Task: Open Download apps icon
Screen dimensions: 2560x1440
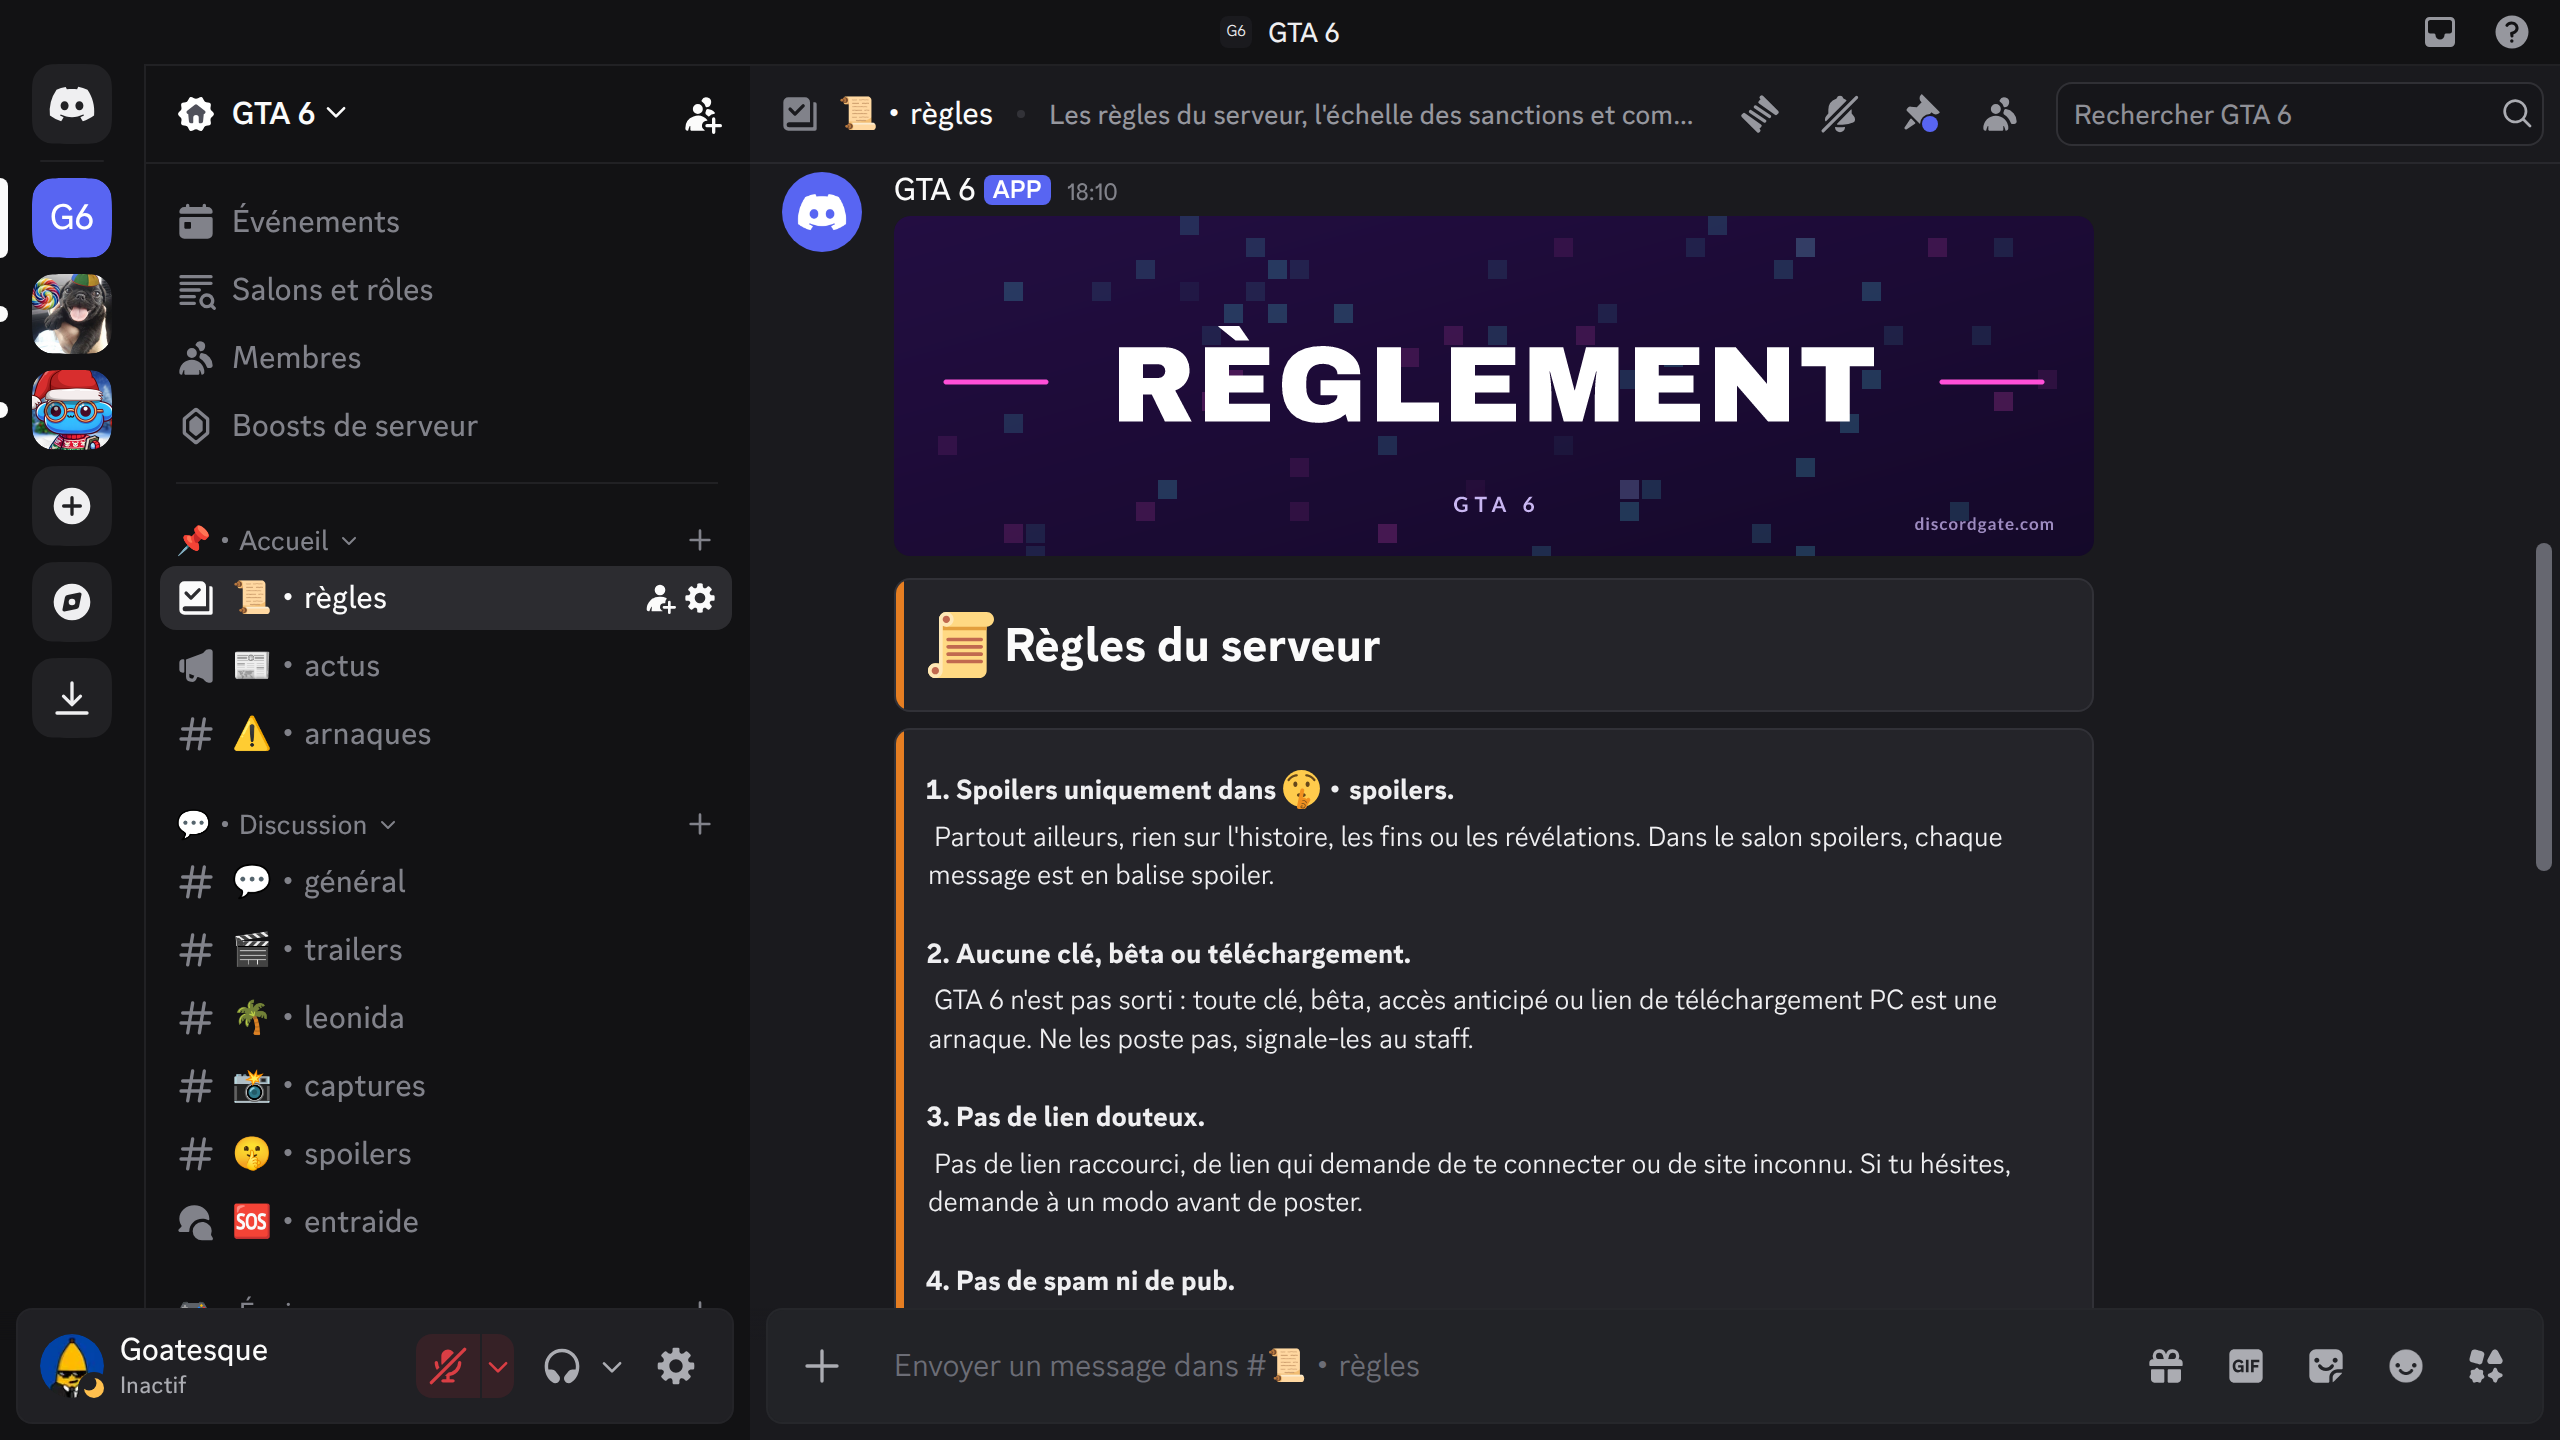Action: (72, 698)
